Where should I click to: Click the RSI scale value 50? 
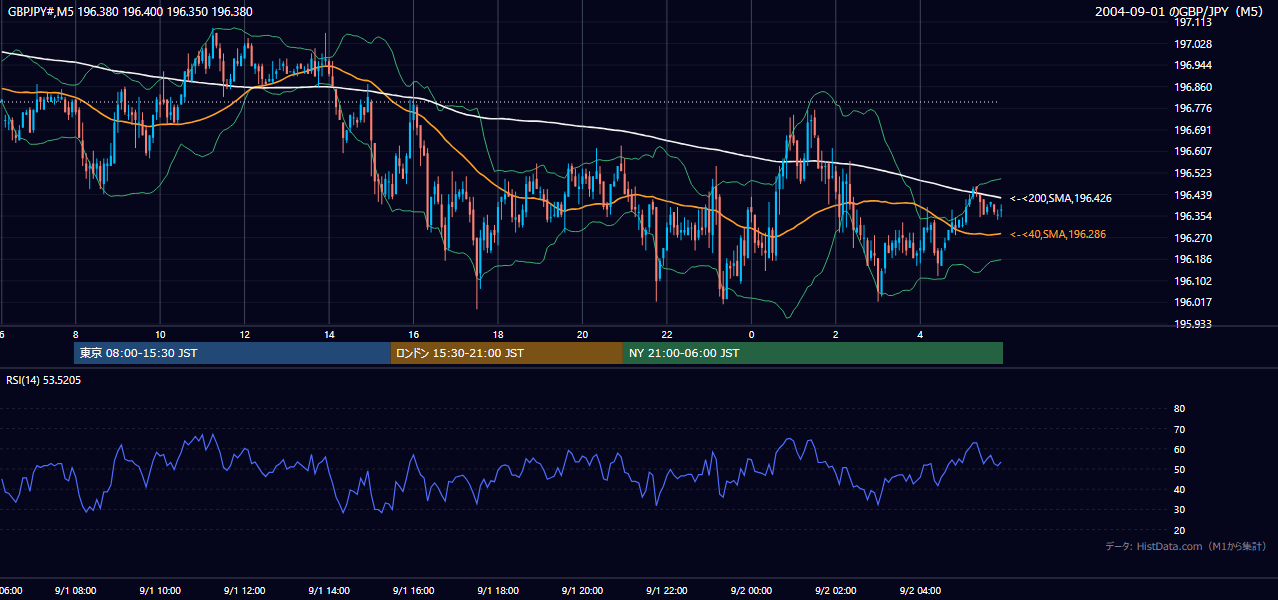1179,469
